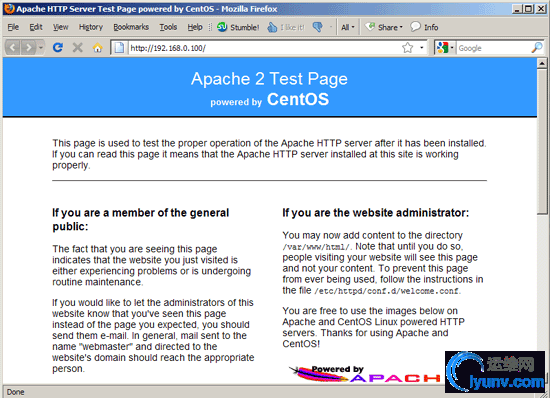
Task: Click the Info speech bubble button
Action: point(424,27)
